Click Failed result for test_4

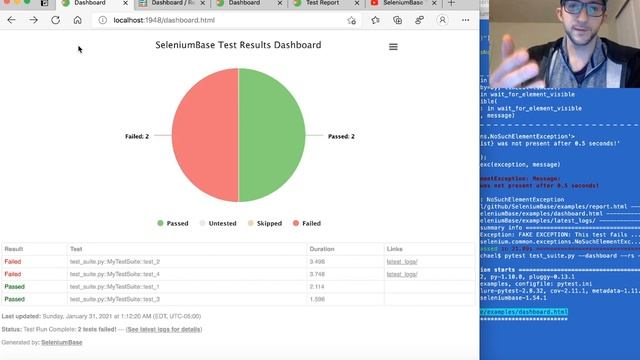[x=13, y=274]
